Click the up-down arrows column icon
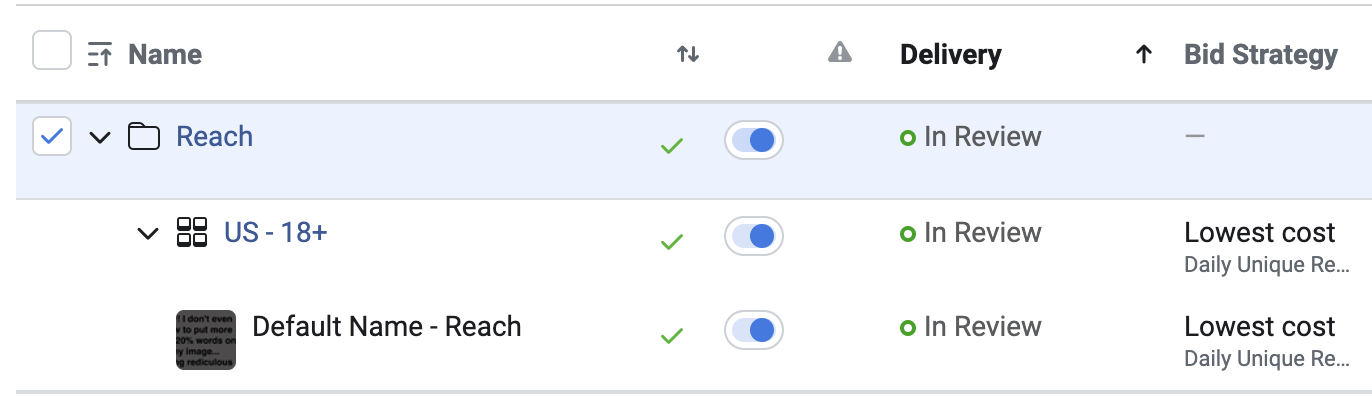 point(688,54)
